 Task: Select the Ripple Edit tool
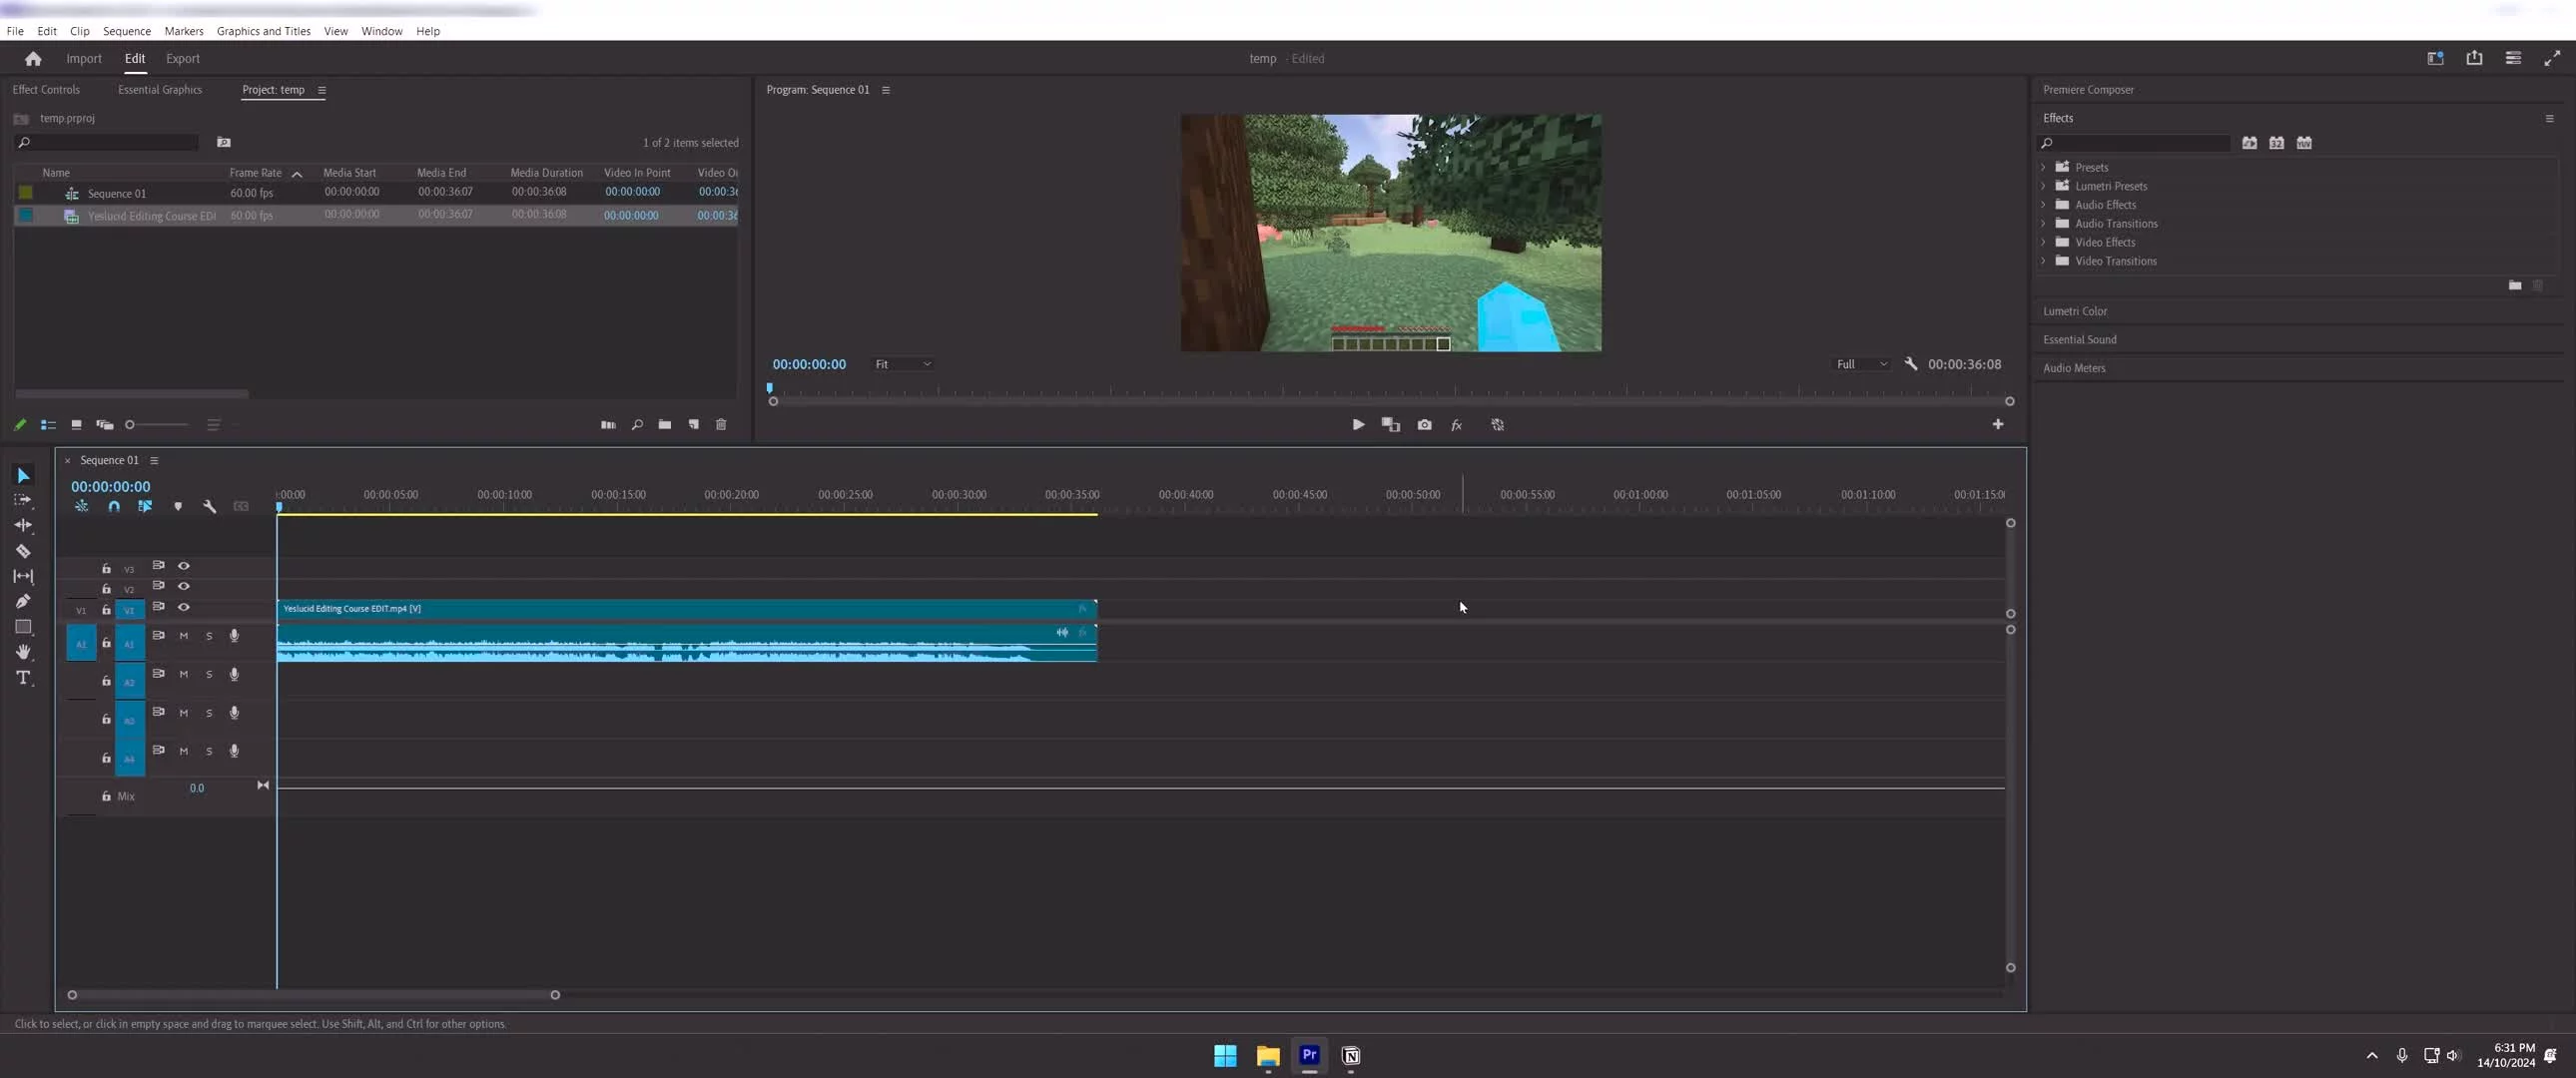[x=23, y=525]
